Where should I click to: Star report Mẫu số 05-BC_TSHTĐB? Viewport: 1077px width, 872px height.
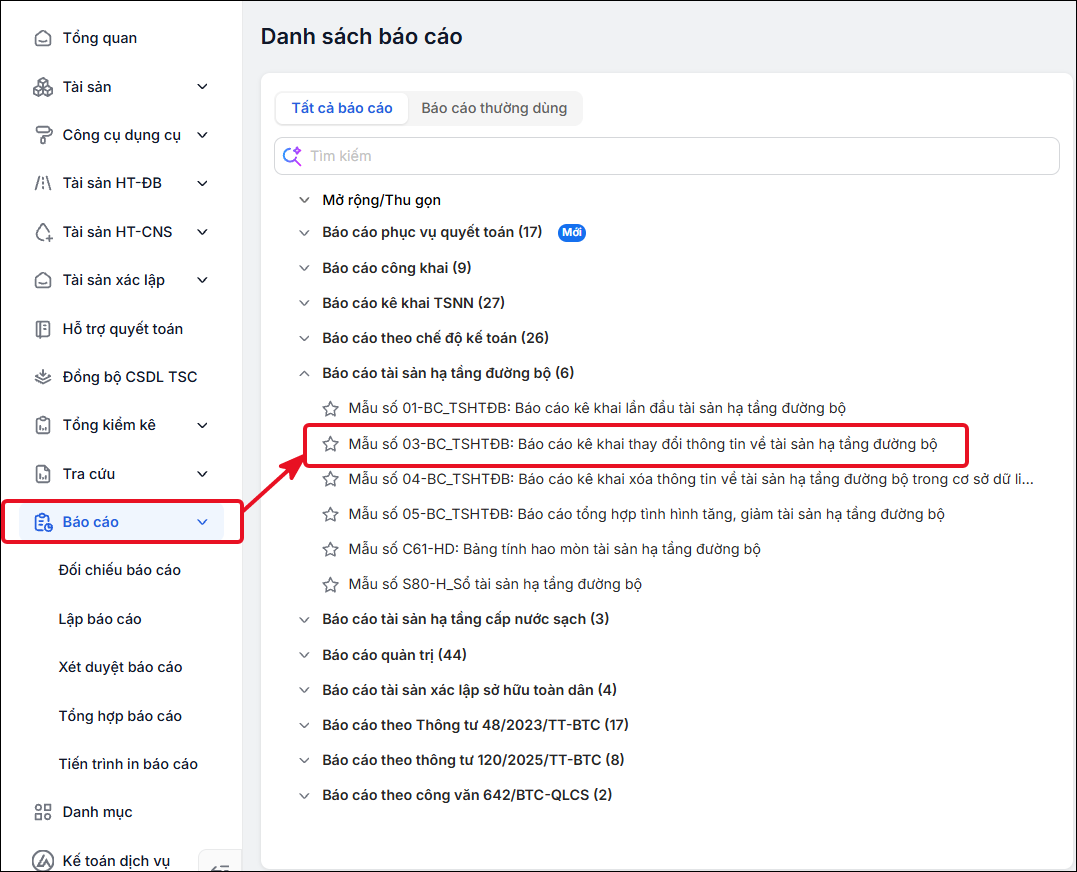(330, 514)
